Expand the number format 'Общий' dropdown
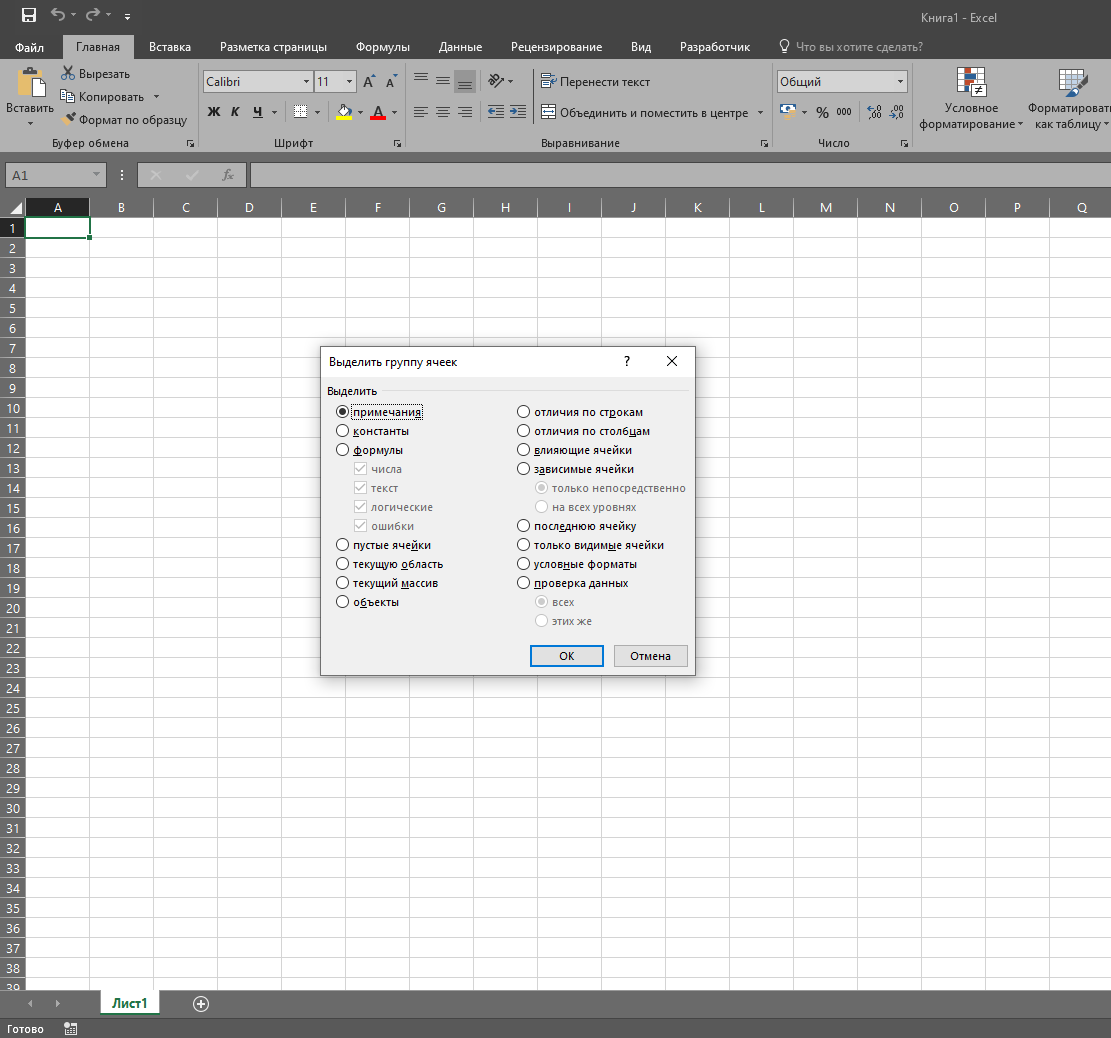The image size is (1111, 1038). click(900, 82)
